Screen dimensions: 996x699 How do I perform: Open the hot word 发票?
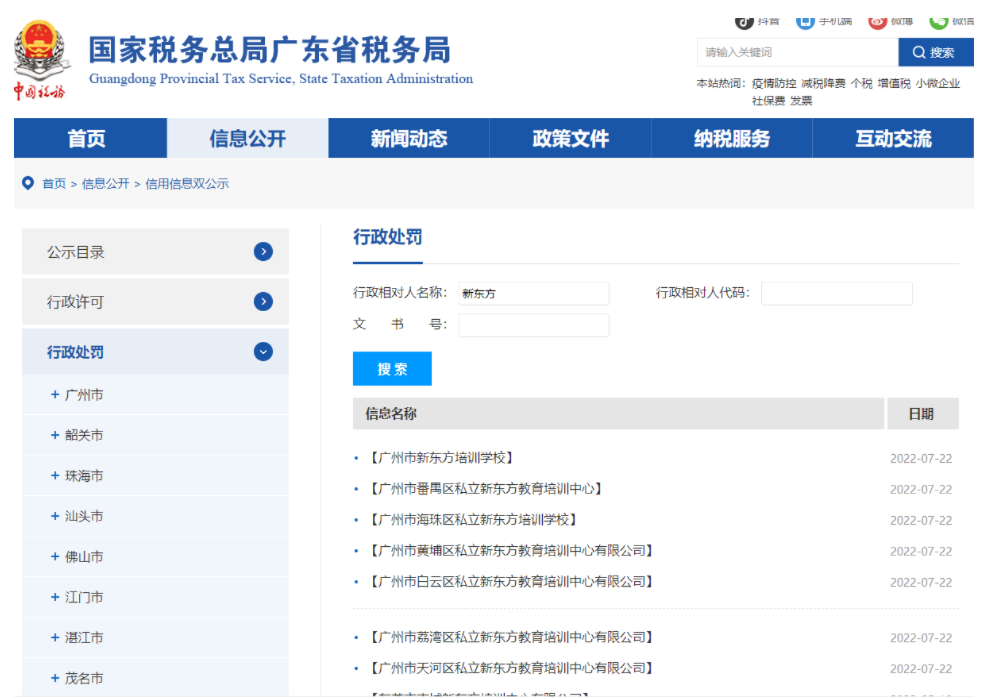coord(801,101)
